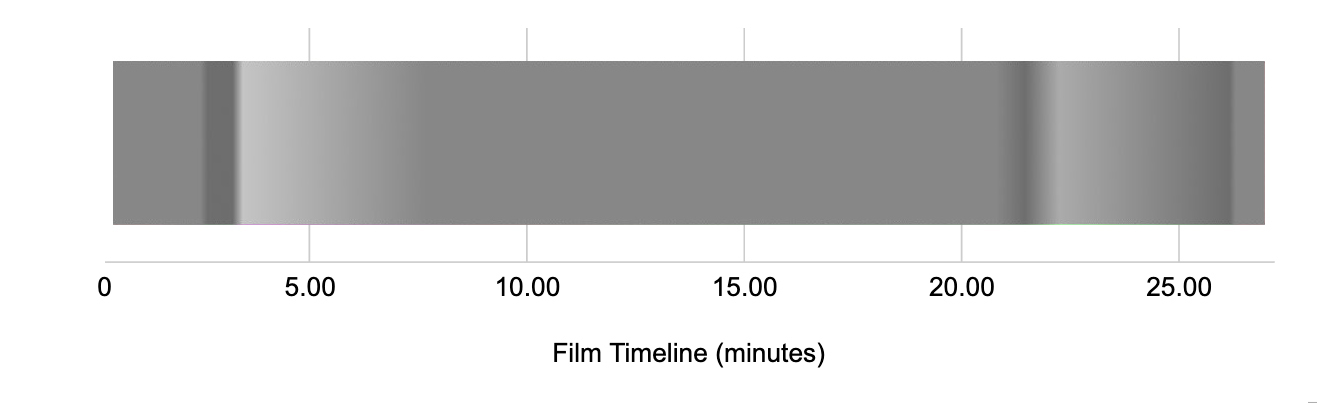Click the gray region at 24 minutes

pyautogui.click(x=1136, y=143)
